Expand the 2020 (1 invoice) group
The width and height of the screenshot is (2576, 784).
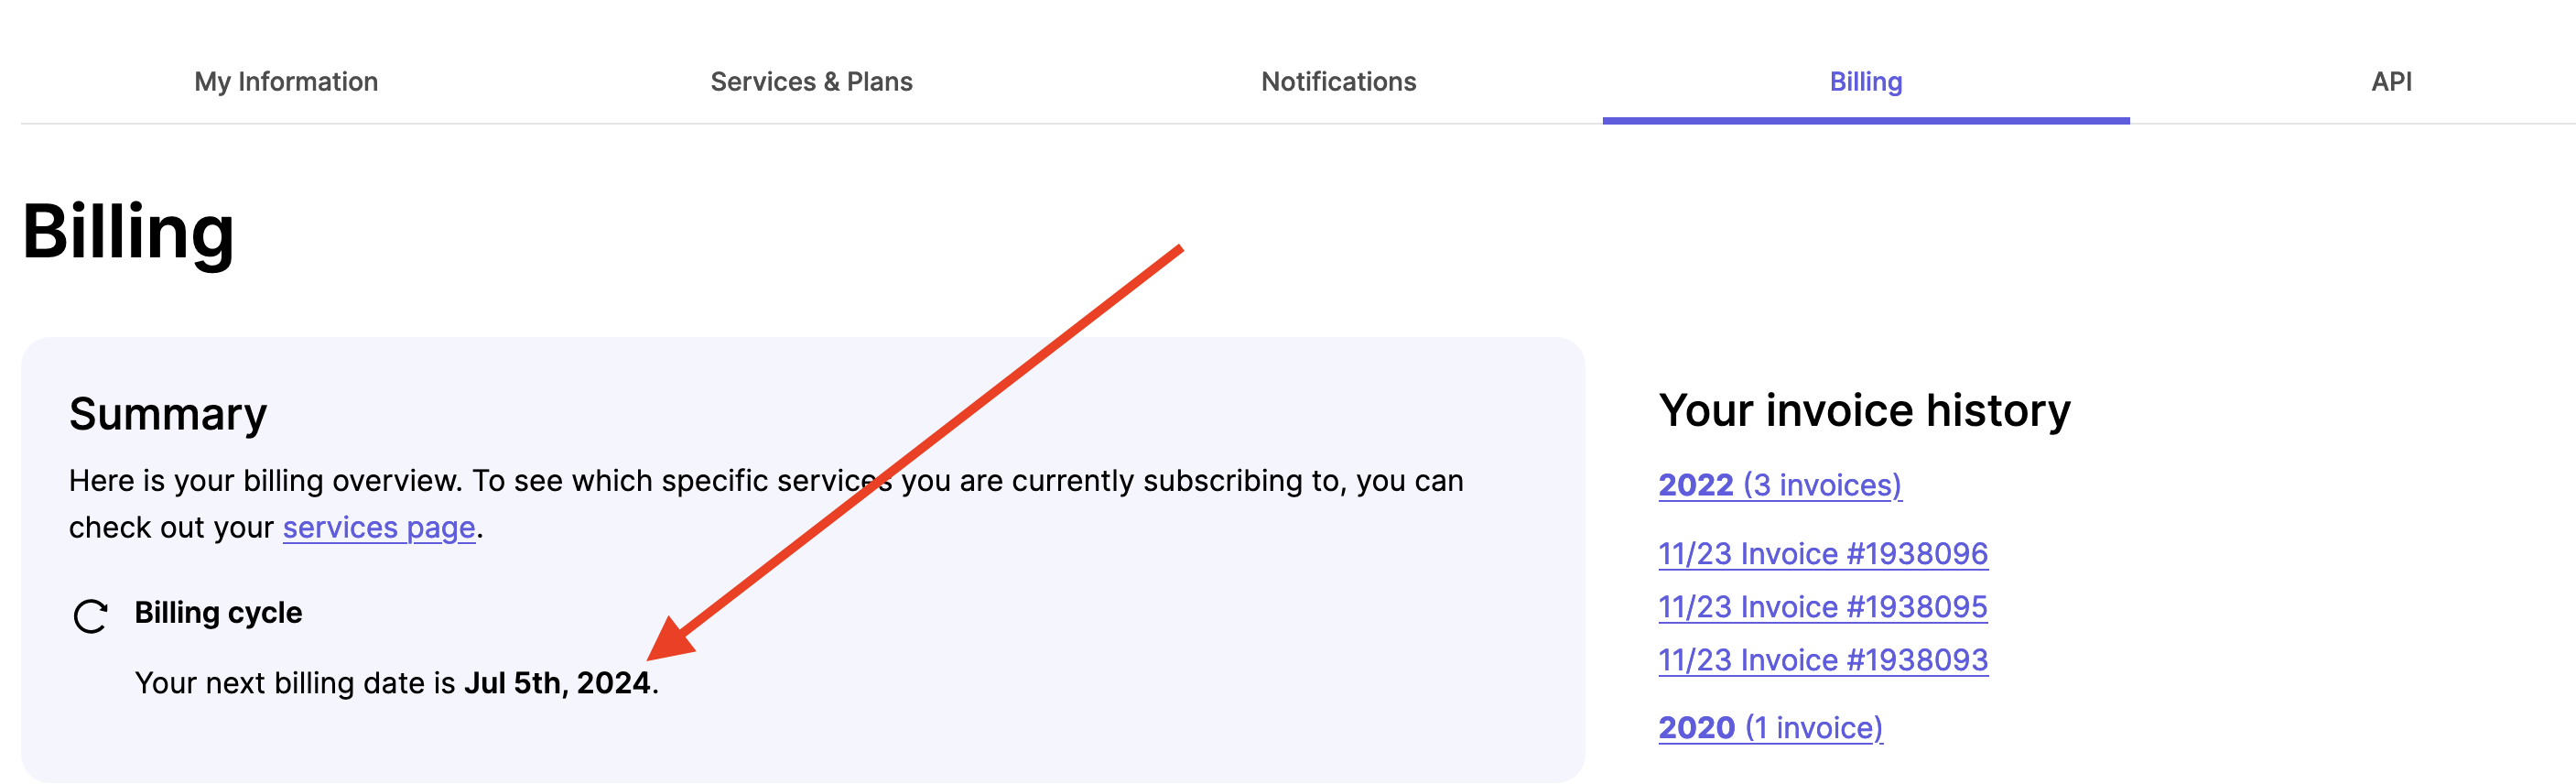1770,728
